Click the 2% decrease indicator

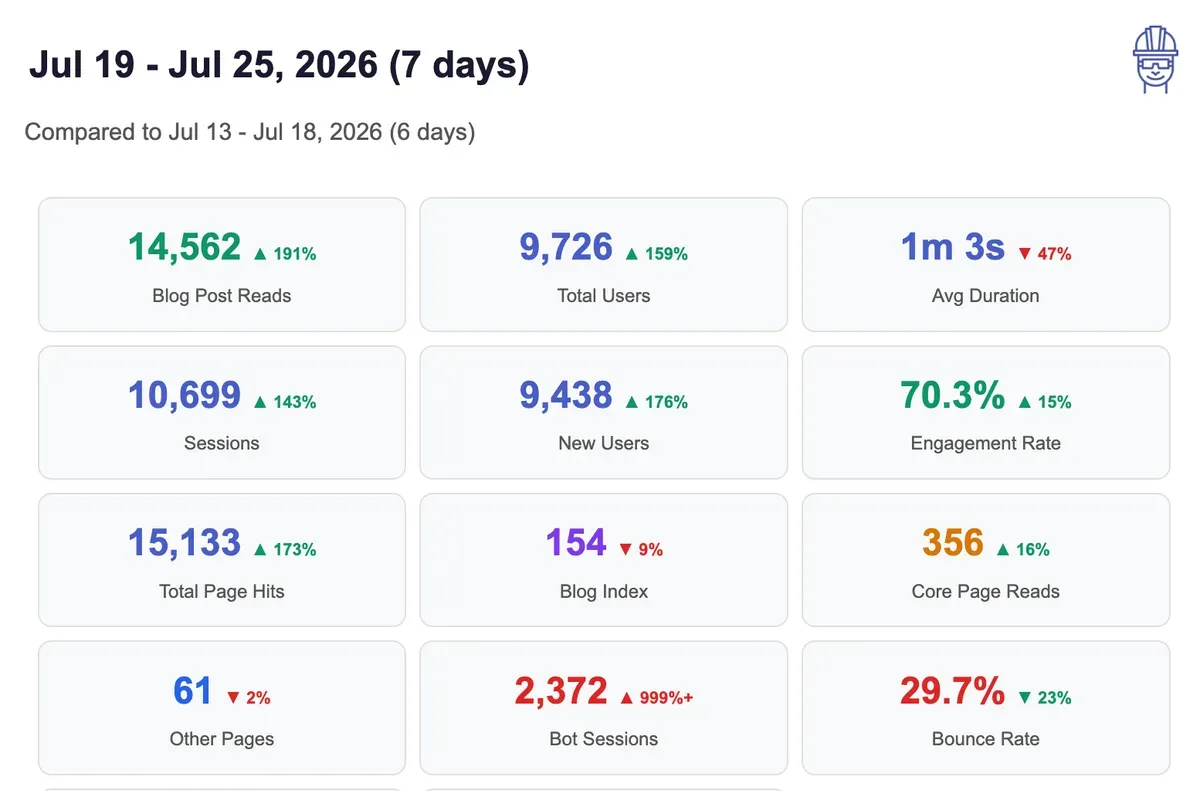click(x=248, y=698)
